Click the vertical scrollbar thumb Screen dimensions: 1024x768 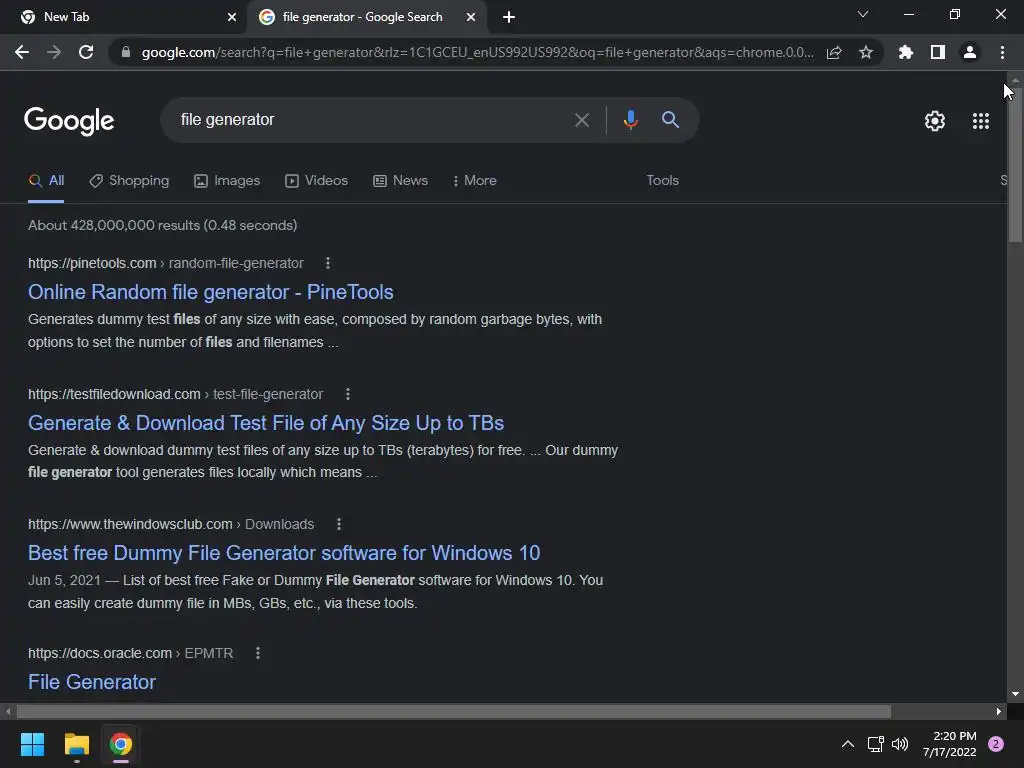1015,163
